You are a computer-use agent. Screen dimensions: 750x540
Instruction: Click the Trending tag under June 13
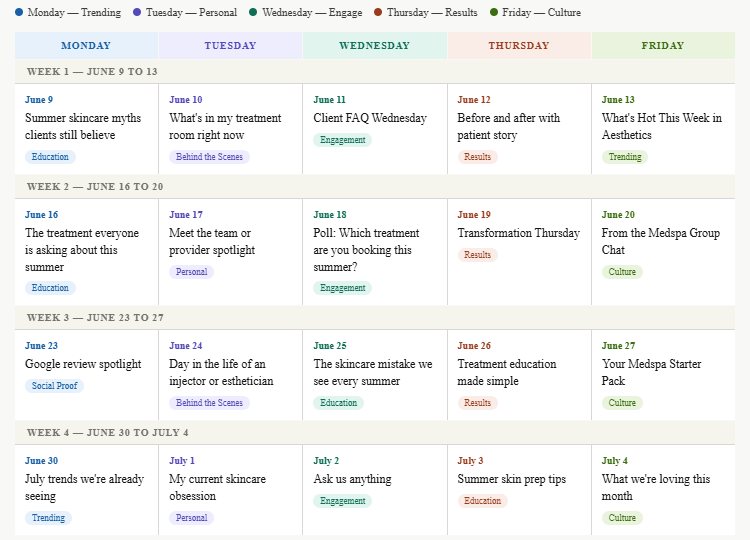pyautogui.click(x=625, y=157)
